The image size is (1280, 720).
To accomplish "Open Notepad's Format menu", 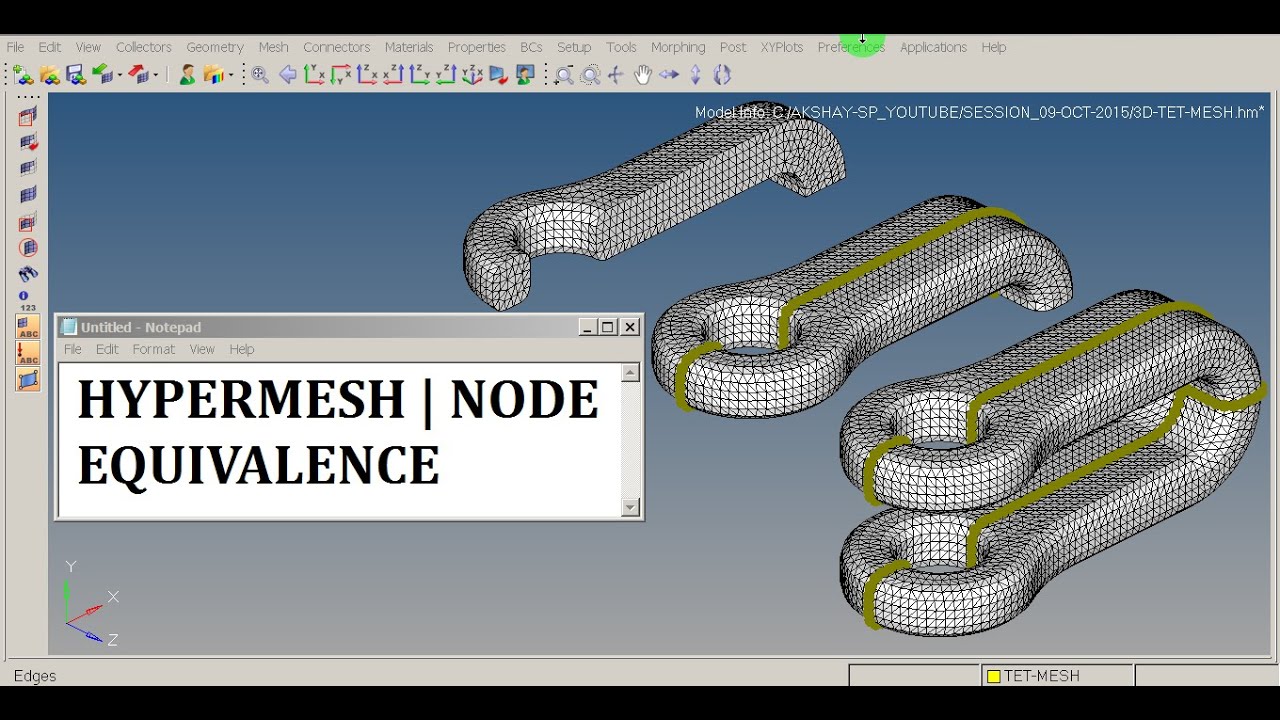I will (x=154, y=349).
